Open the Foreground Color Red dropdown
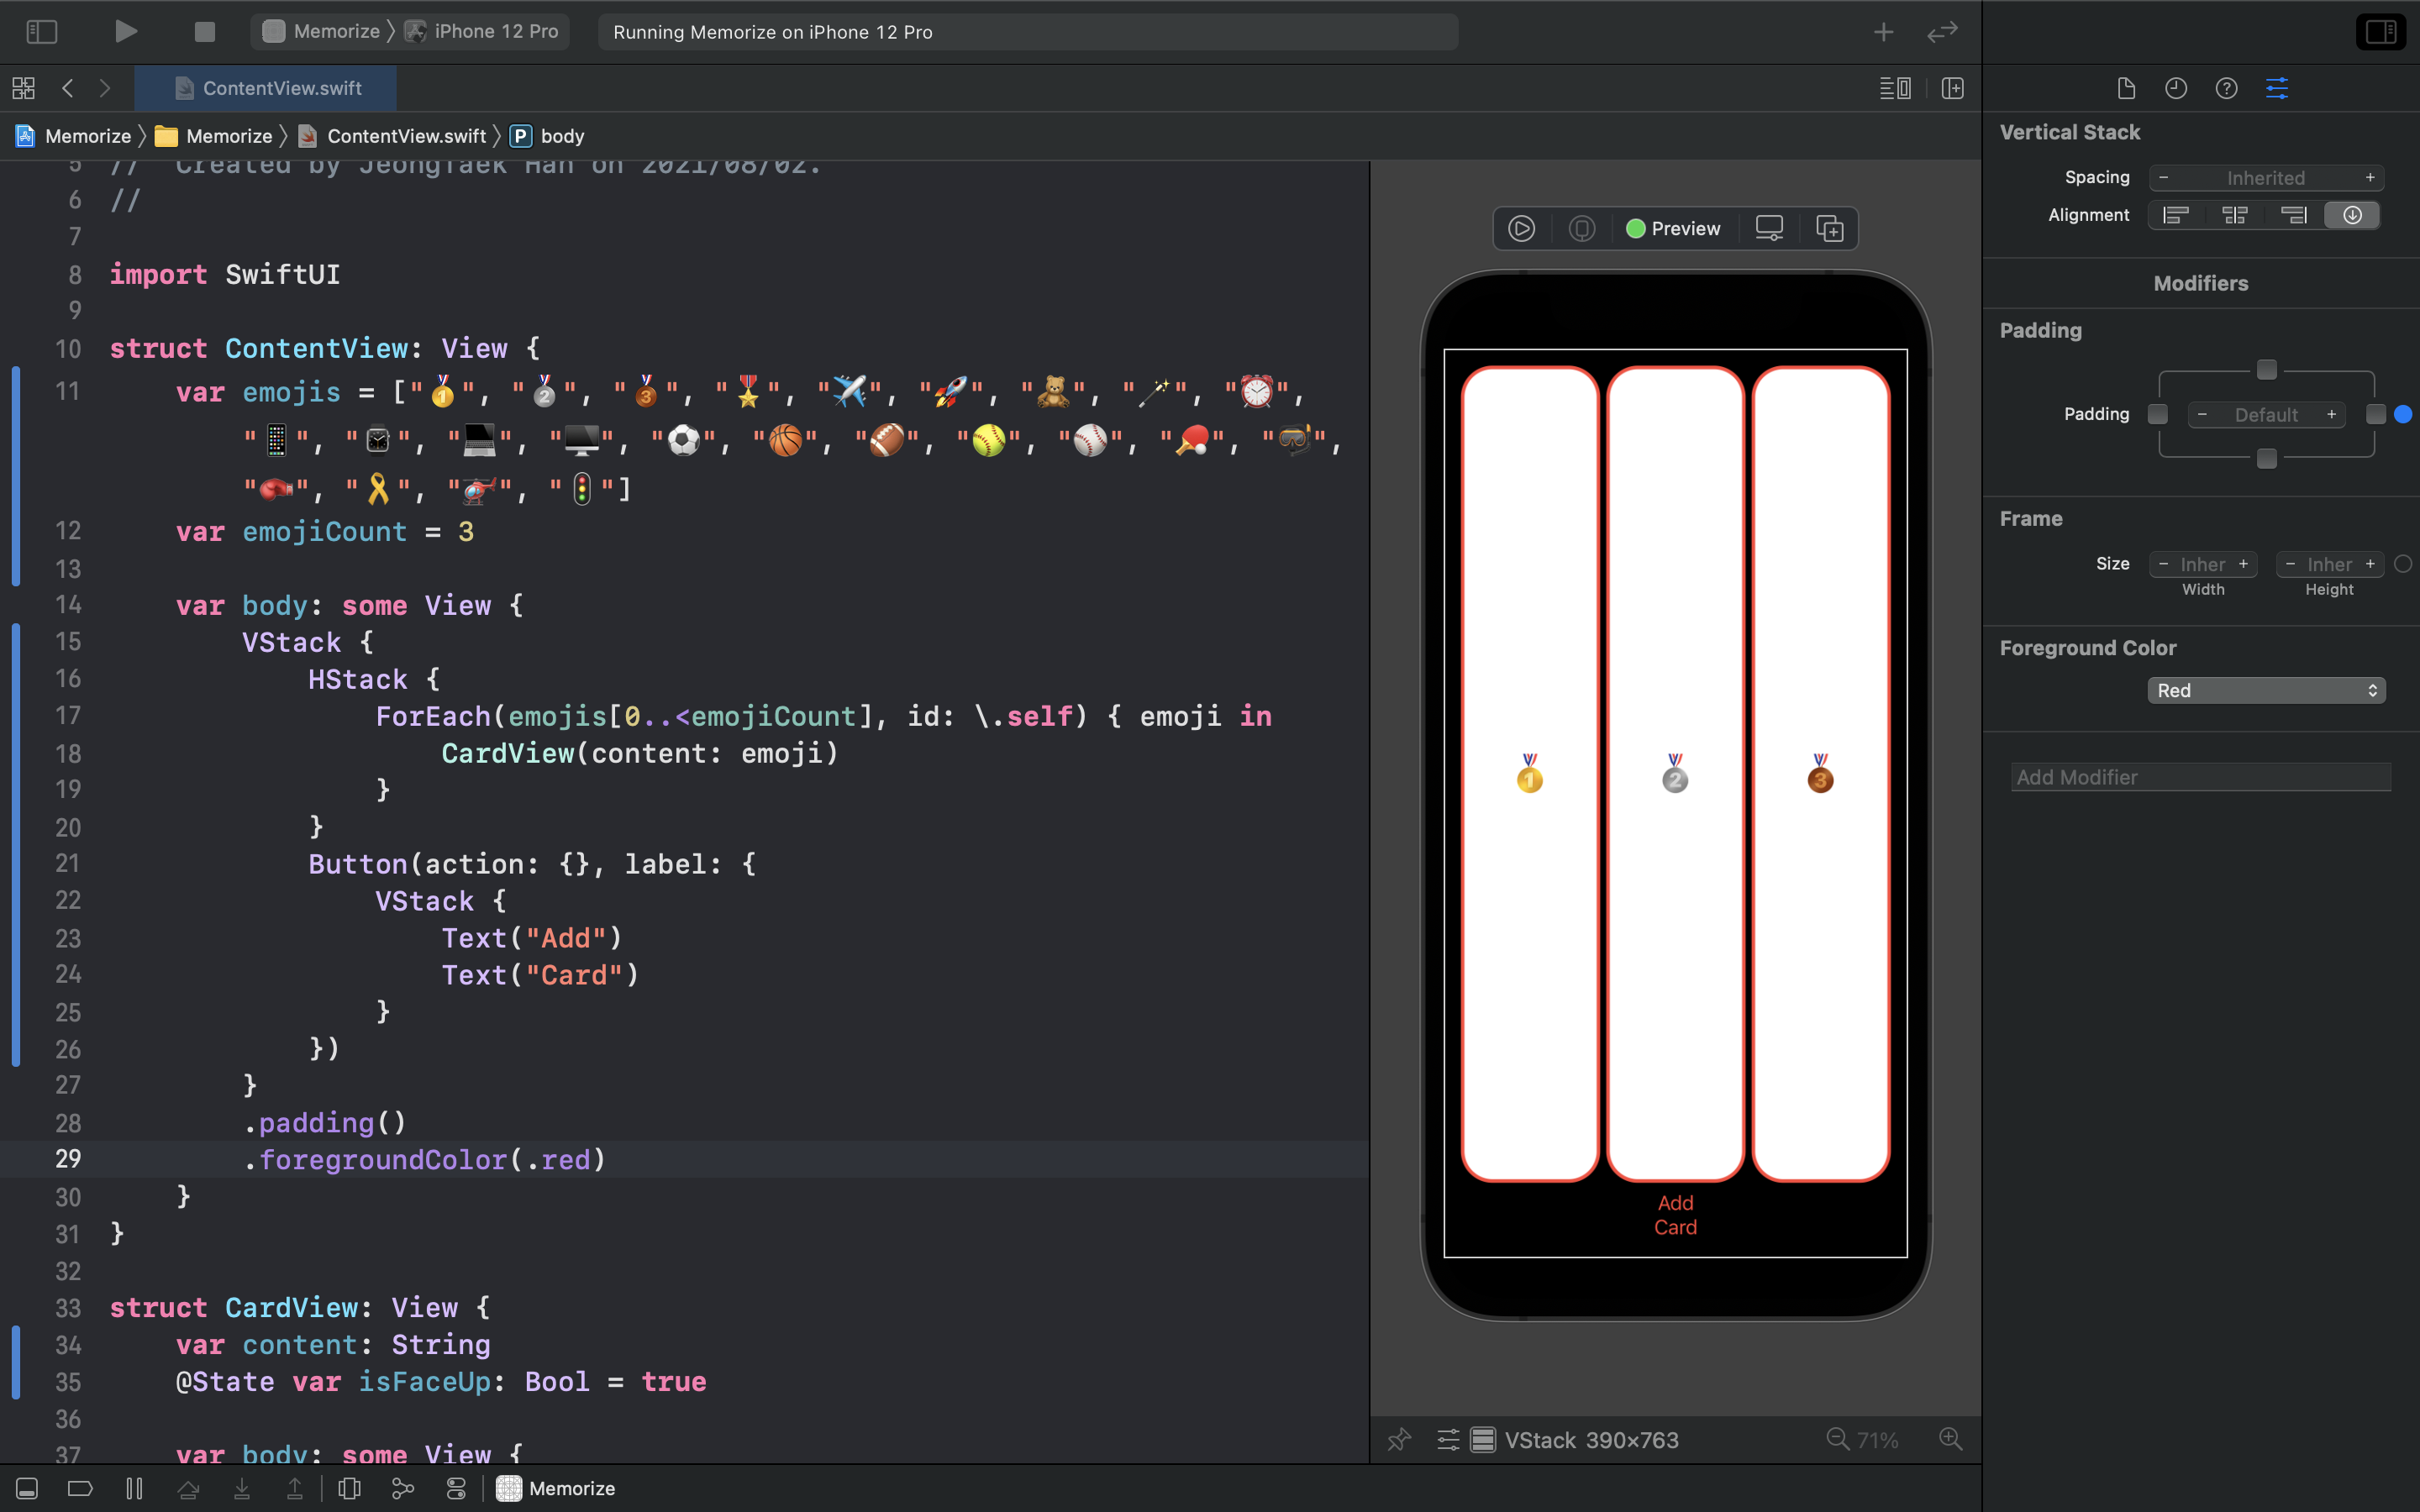 click(2266, 691)
